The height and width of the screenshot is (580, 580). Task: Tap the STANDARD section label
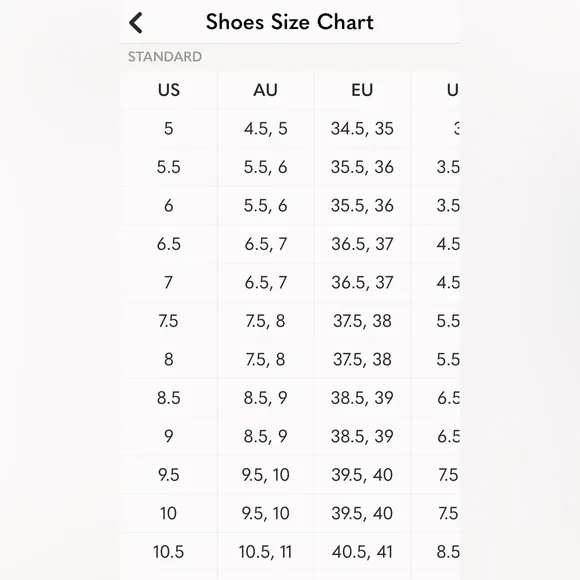[165, 57]
